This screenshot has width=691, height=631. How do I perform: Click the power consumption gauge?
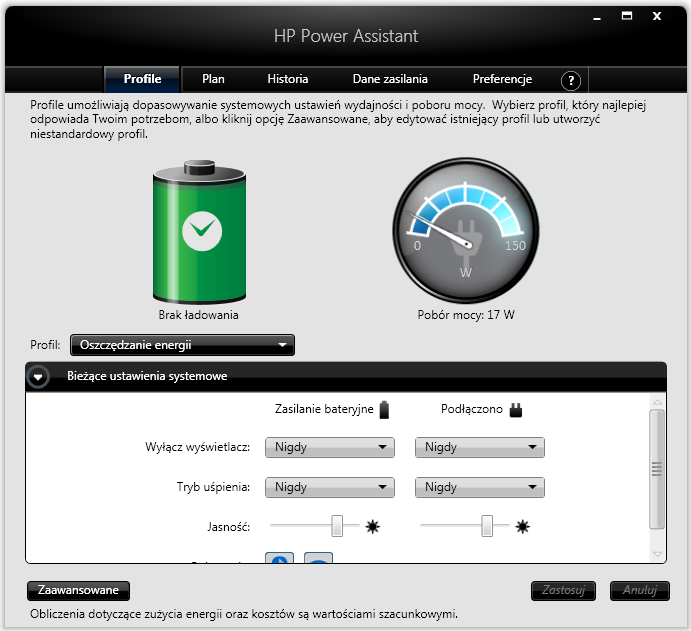click(x=465, y=230)
